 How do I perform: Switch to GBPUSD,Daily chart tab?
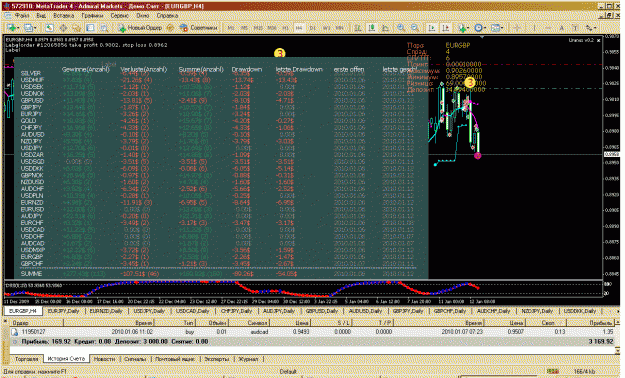pyautogui.click(x=322, y=311)
